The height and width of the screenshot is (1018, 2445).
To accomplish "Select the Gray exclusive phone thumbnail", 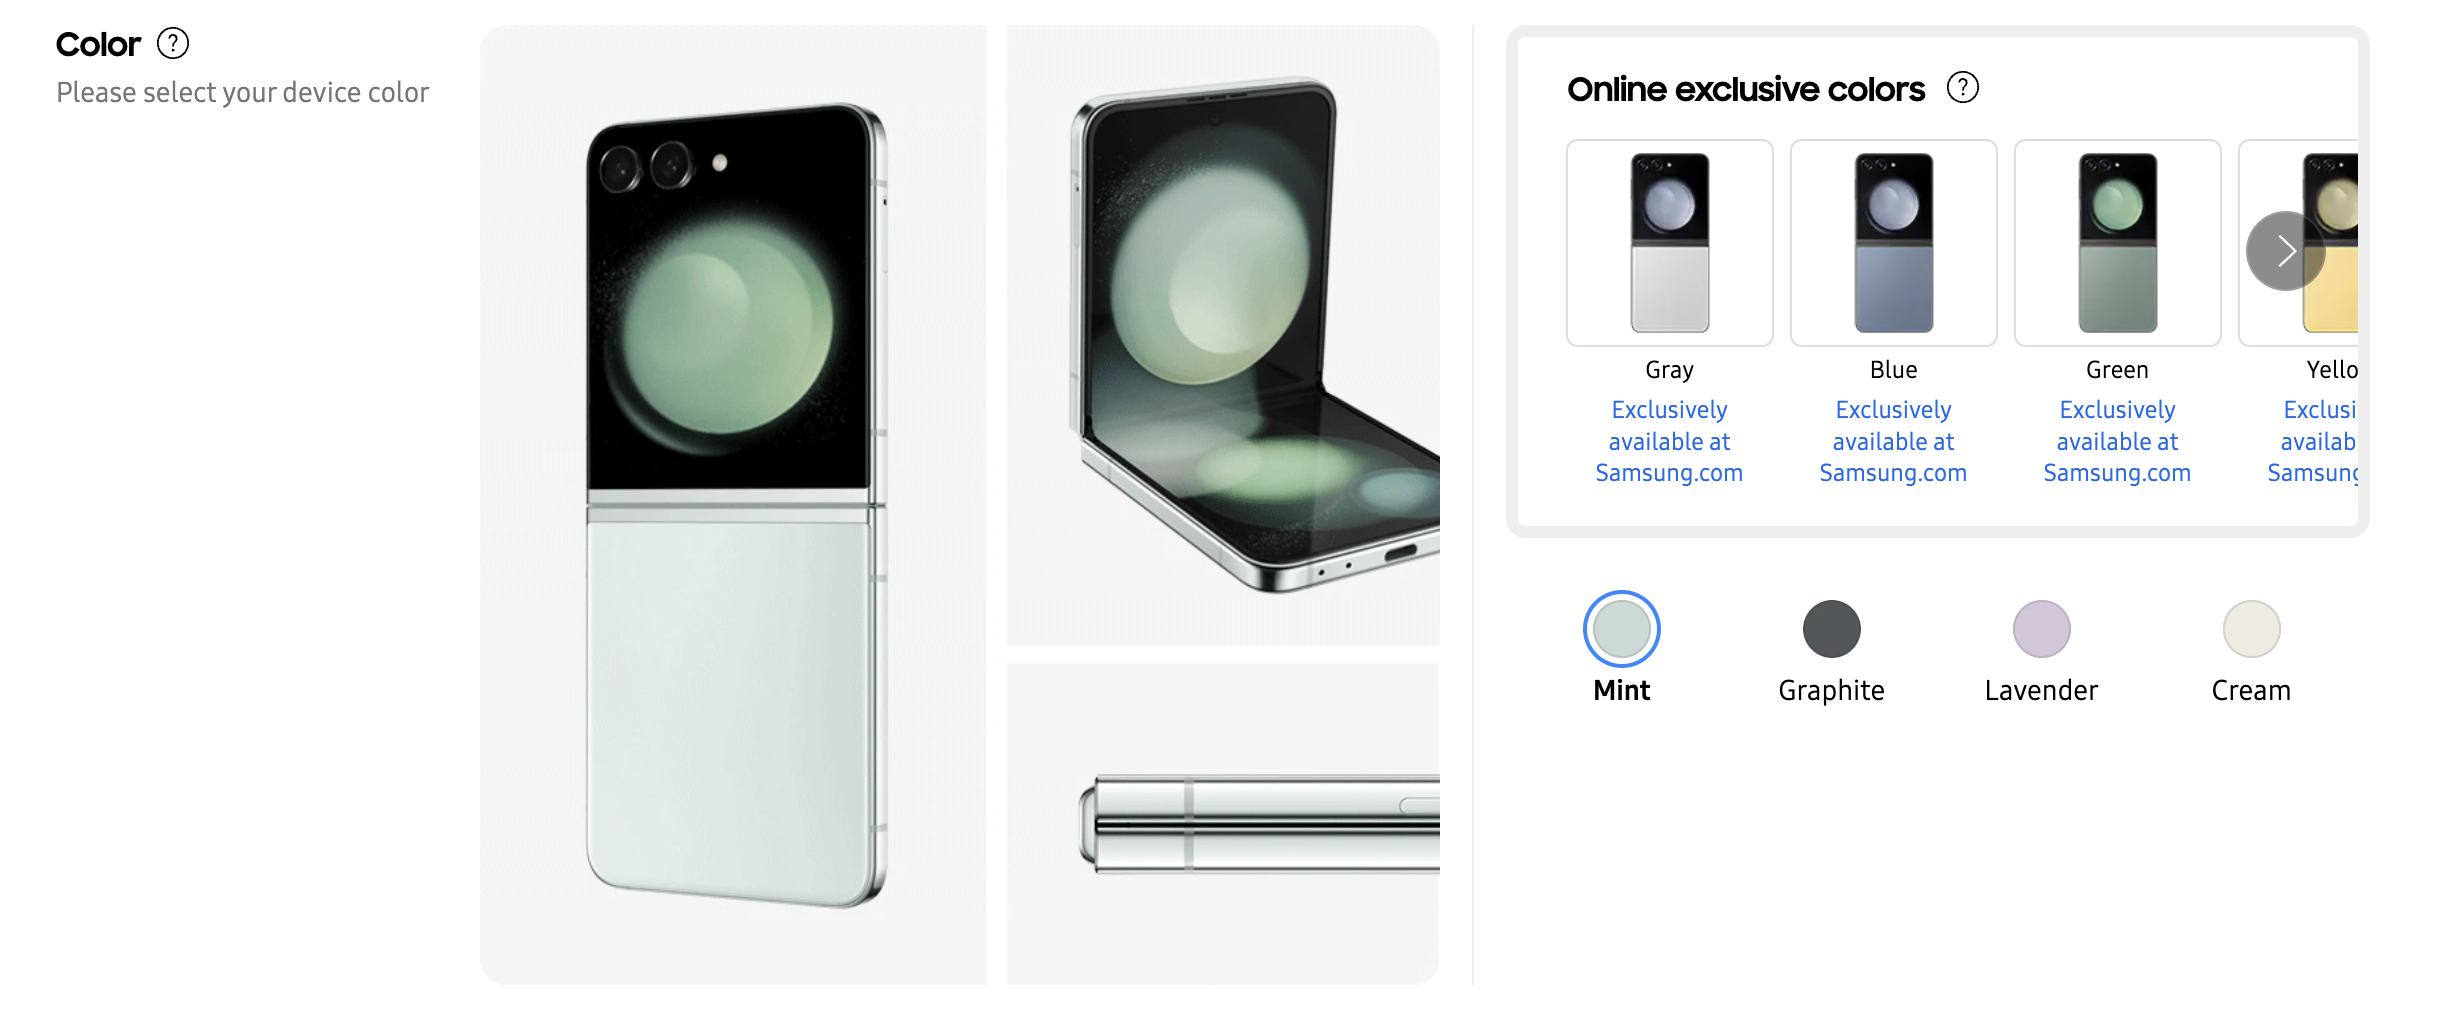I will pyautogui.click(x=1670, y=243).
